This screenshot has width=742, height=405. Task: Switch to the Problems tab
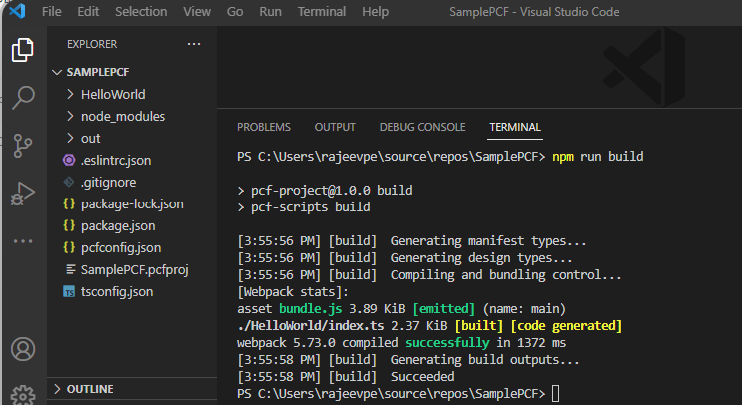264,127
